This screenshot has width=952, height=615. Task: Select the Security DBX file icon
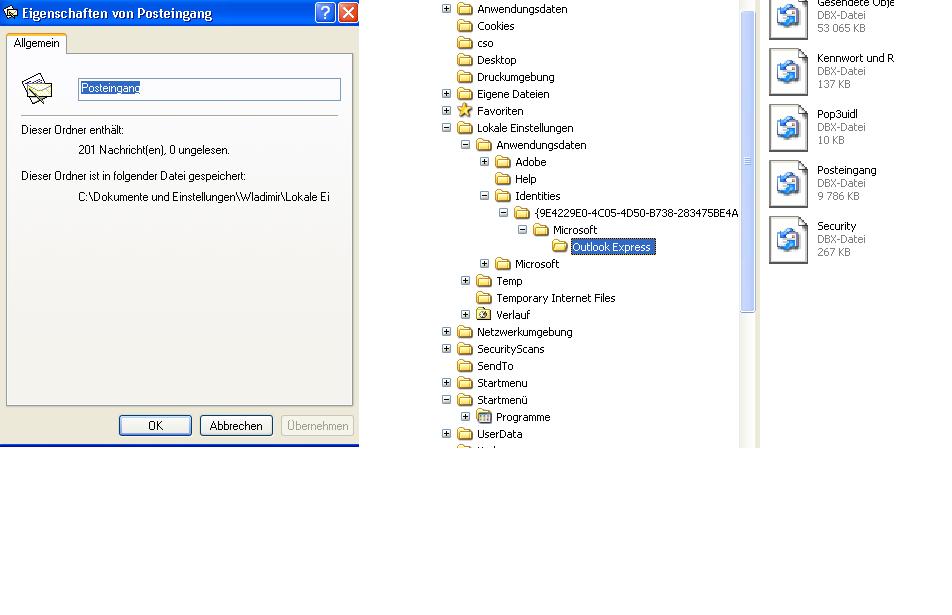click(x=788, y=240)
